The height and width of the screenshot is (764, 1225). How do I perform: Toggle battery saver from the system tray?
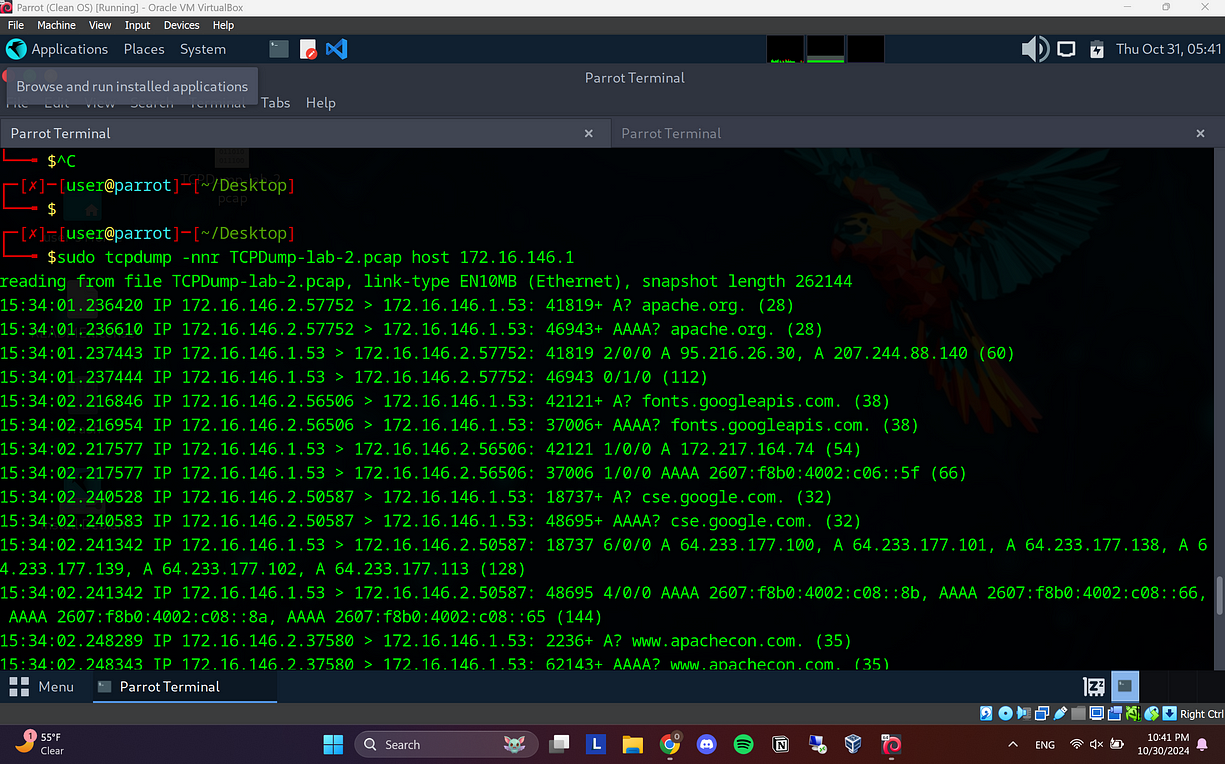point(1117,744)
